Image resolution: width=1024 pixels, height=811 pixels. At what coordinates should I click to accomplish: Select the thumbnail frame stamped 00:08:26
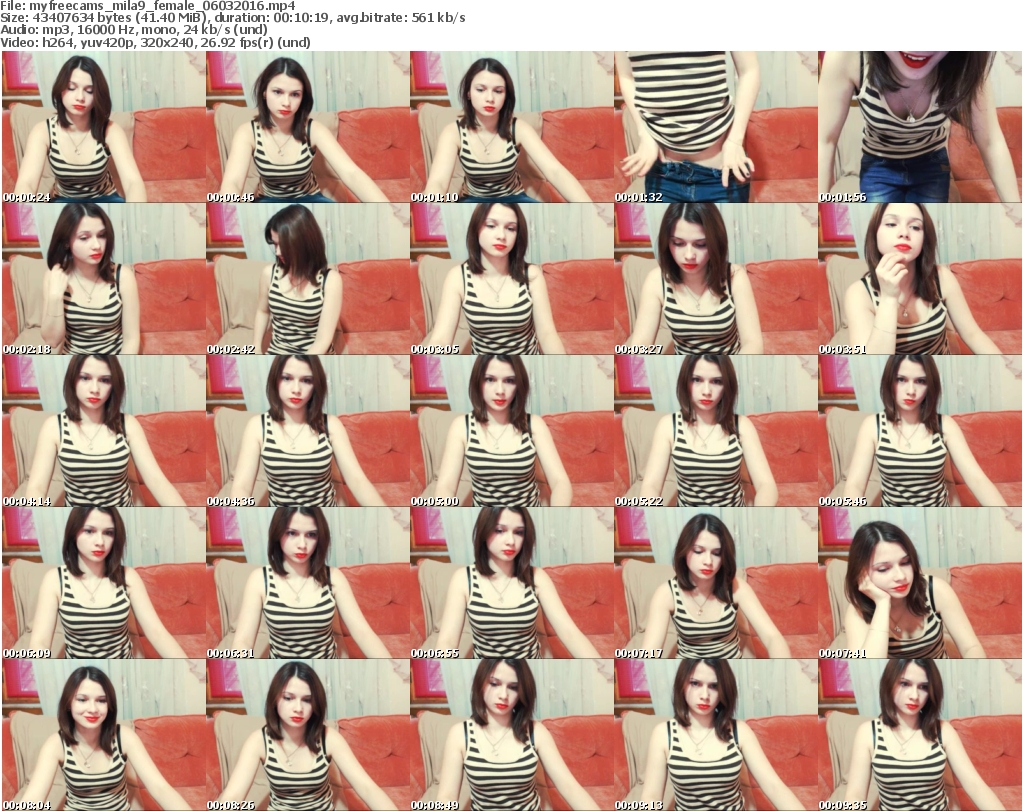pos(308,735)
